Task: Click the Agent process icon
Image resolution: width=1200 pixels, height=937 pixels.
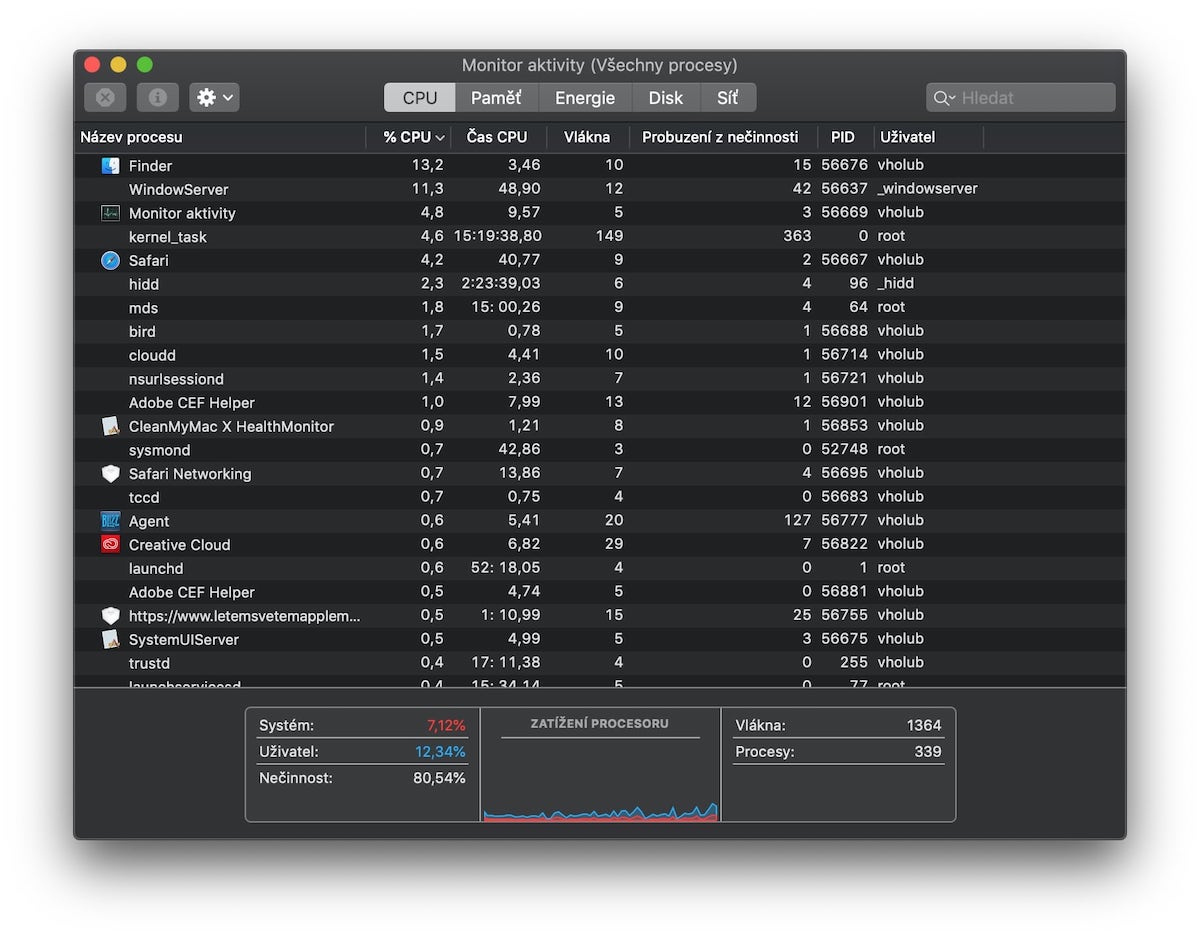Action: (110, 521)
